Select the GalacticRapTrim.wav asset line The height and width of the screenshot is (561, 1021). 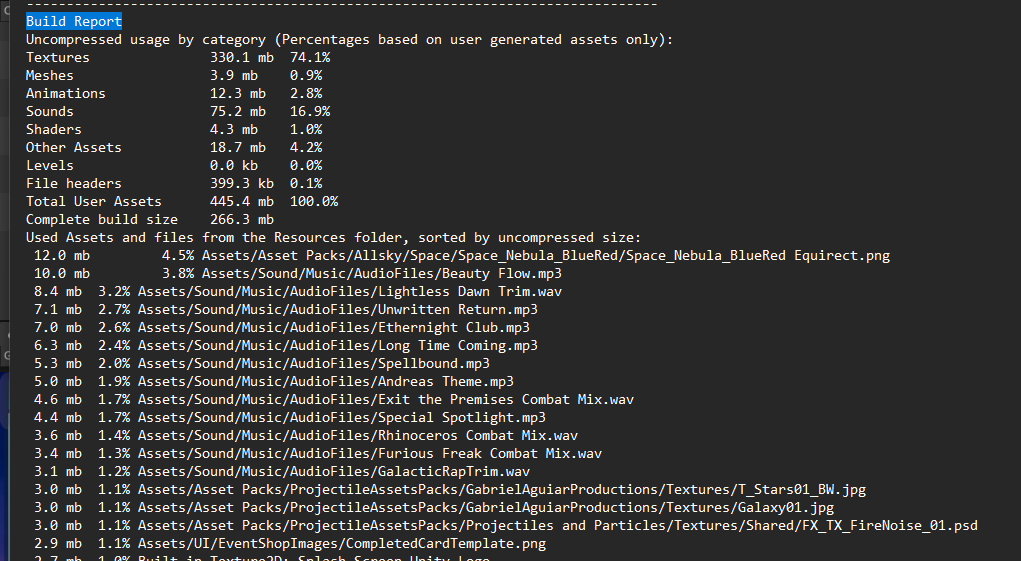tap(334, 471)
